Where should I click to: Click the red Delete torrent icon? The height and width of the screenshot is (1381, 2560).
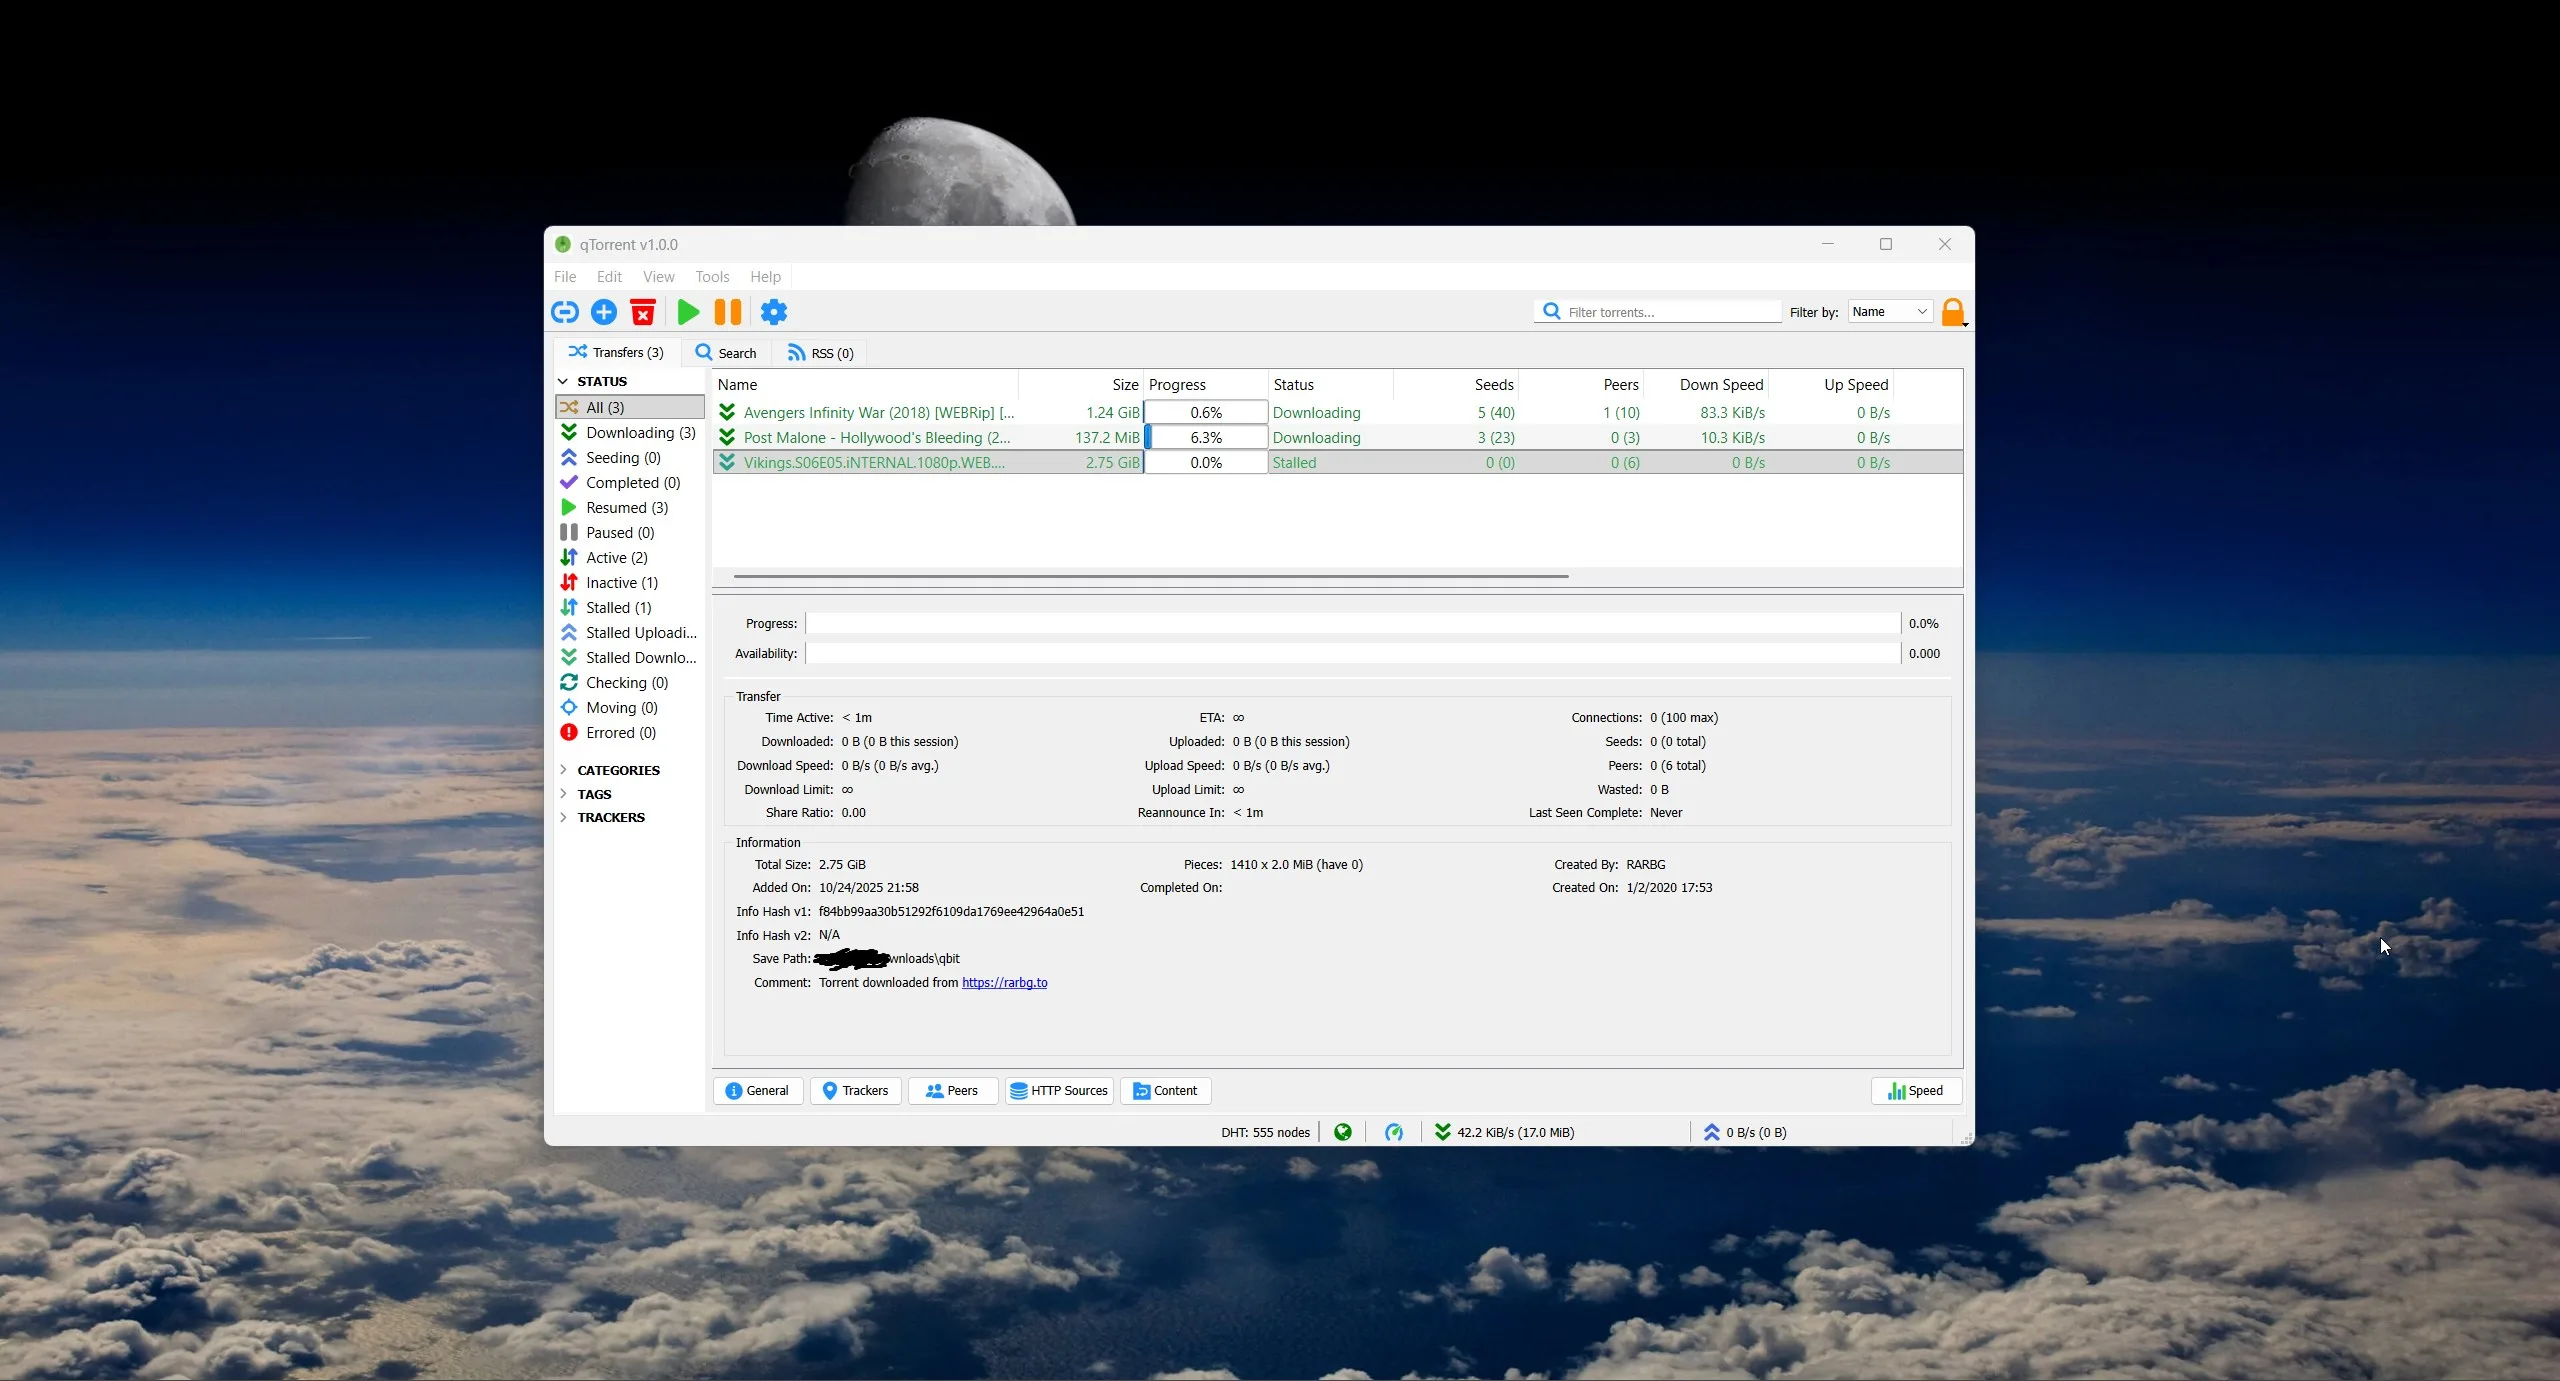coord(643,312)
